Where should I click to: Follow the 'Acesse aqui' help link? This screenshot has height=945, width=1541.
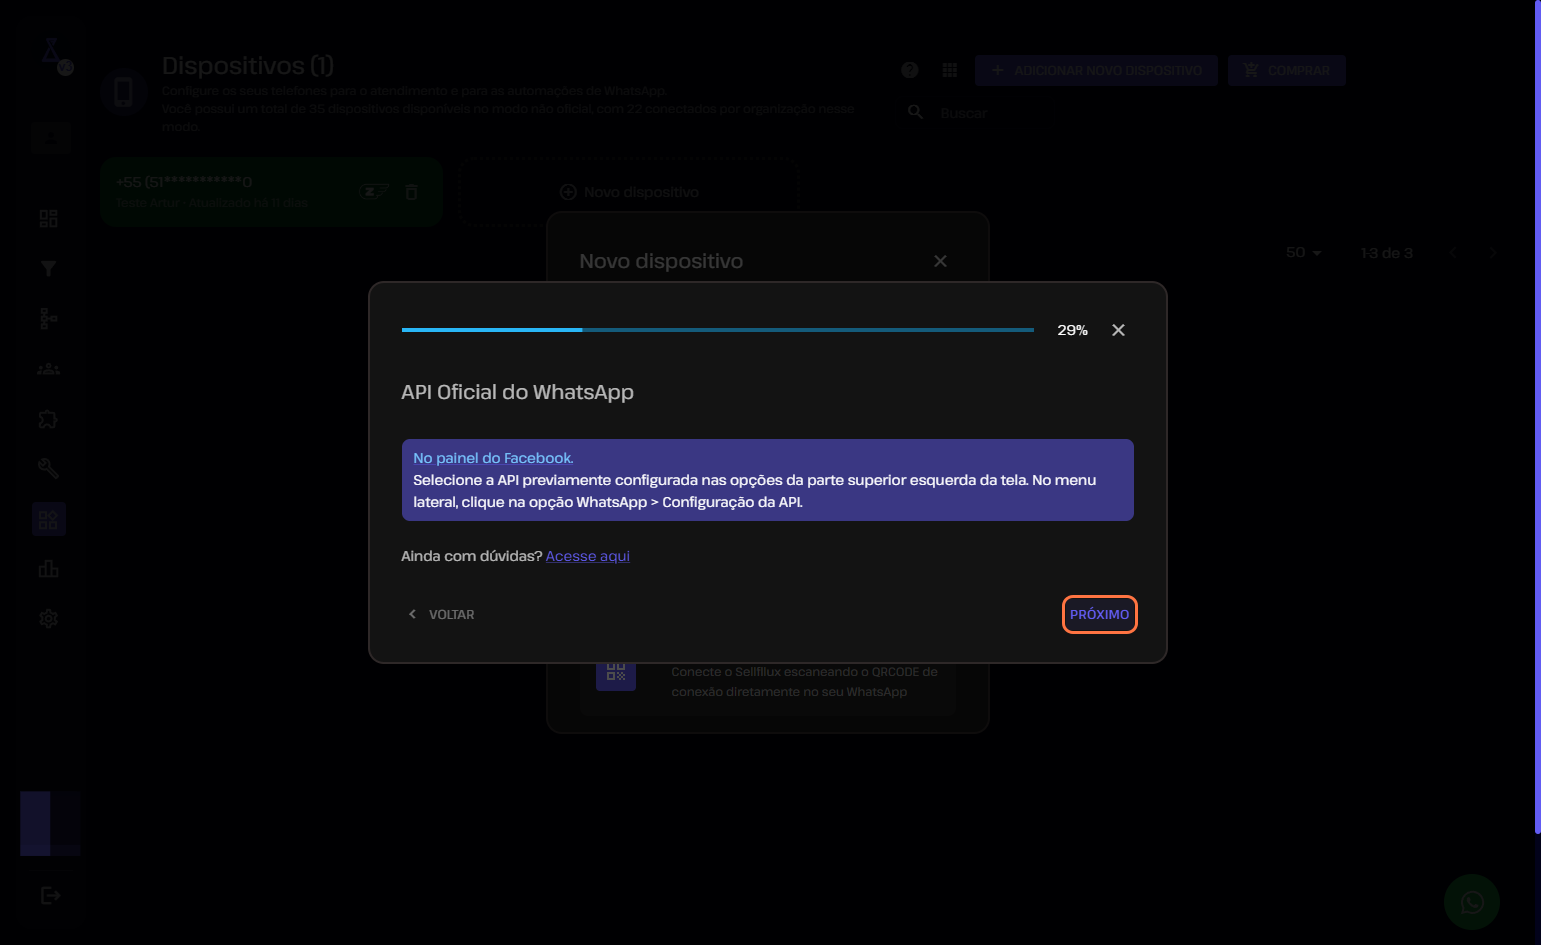pos(587,556)
